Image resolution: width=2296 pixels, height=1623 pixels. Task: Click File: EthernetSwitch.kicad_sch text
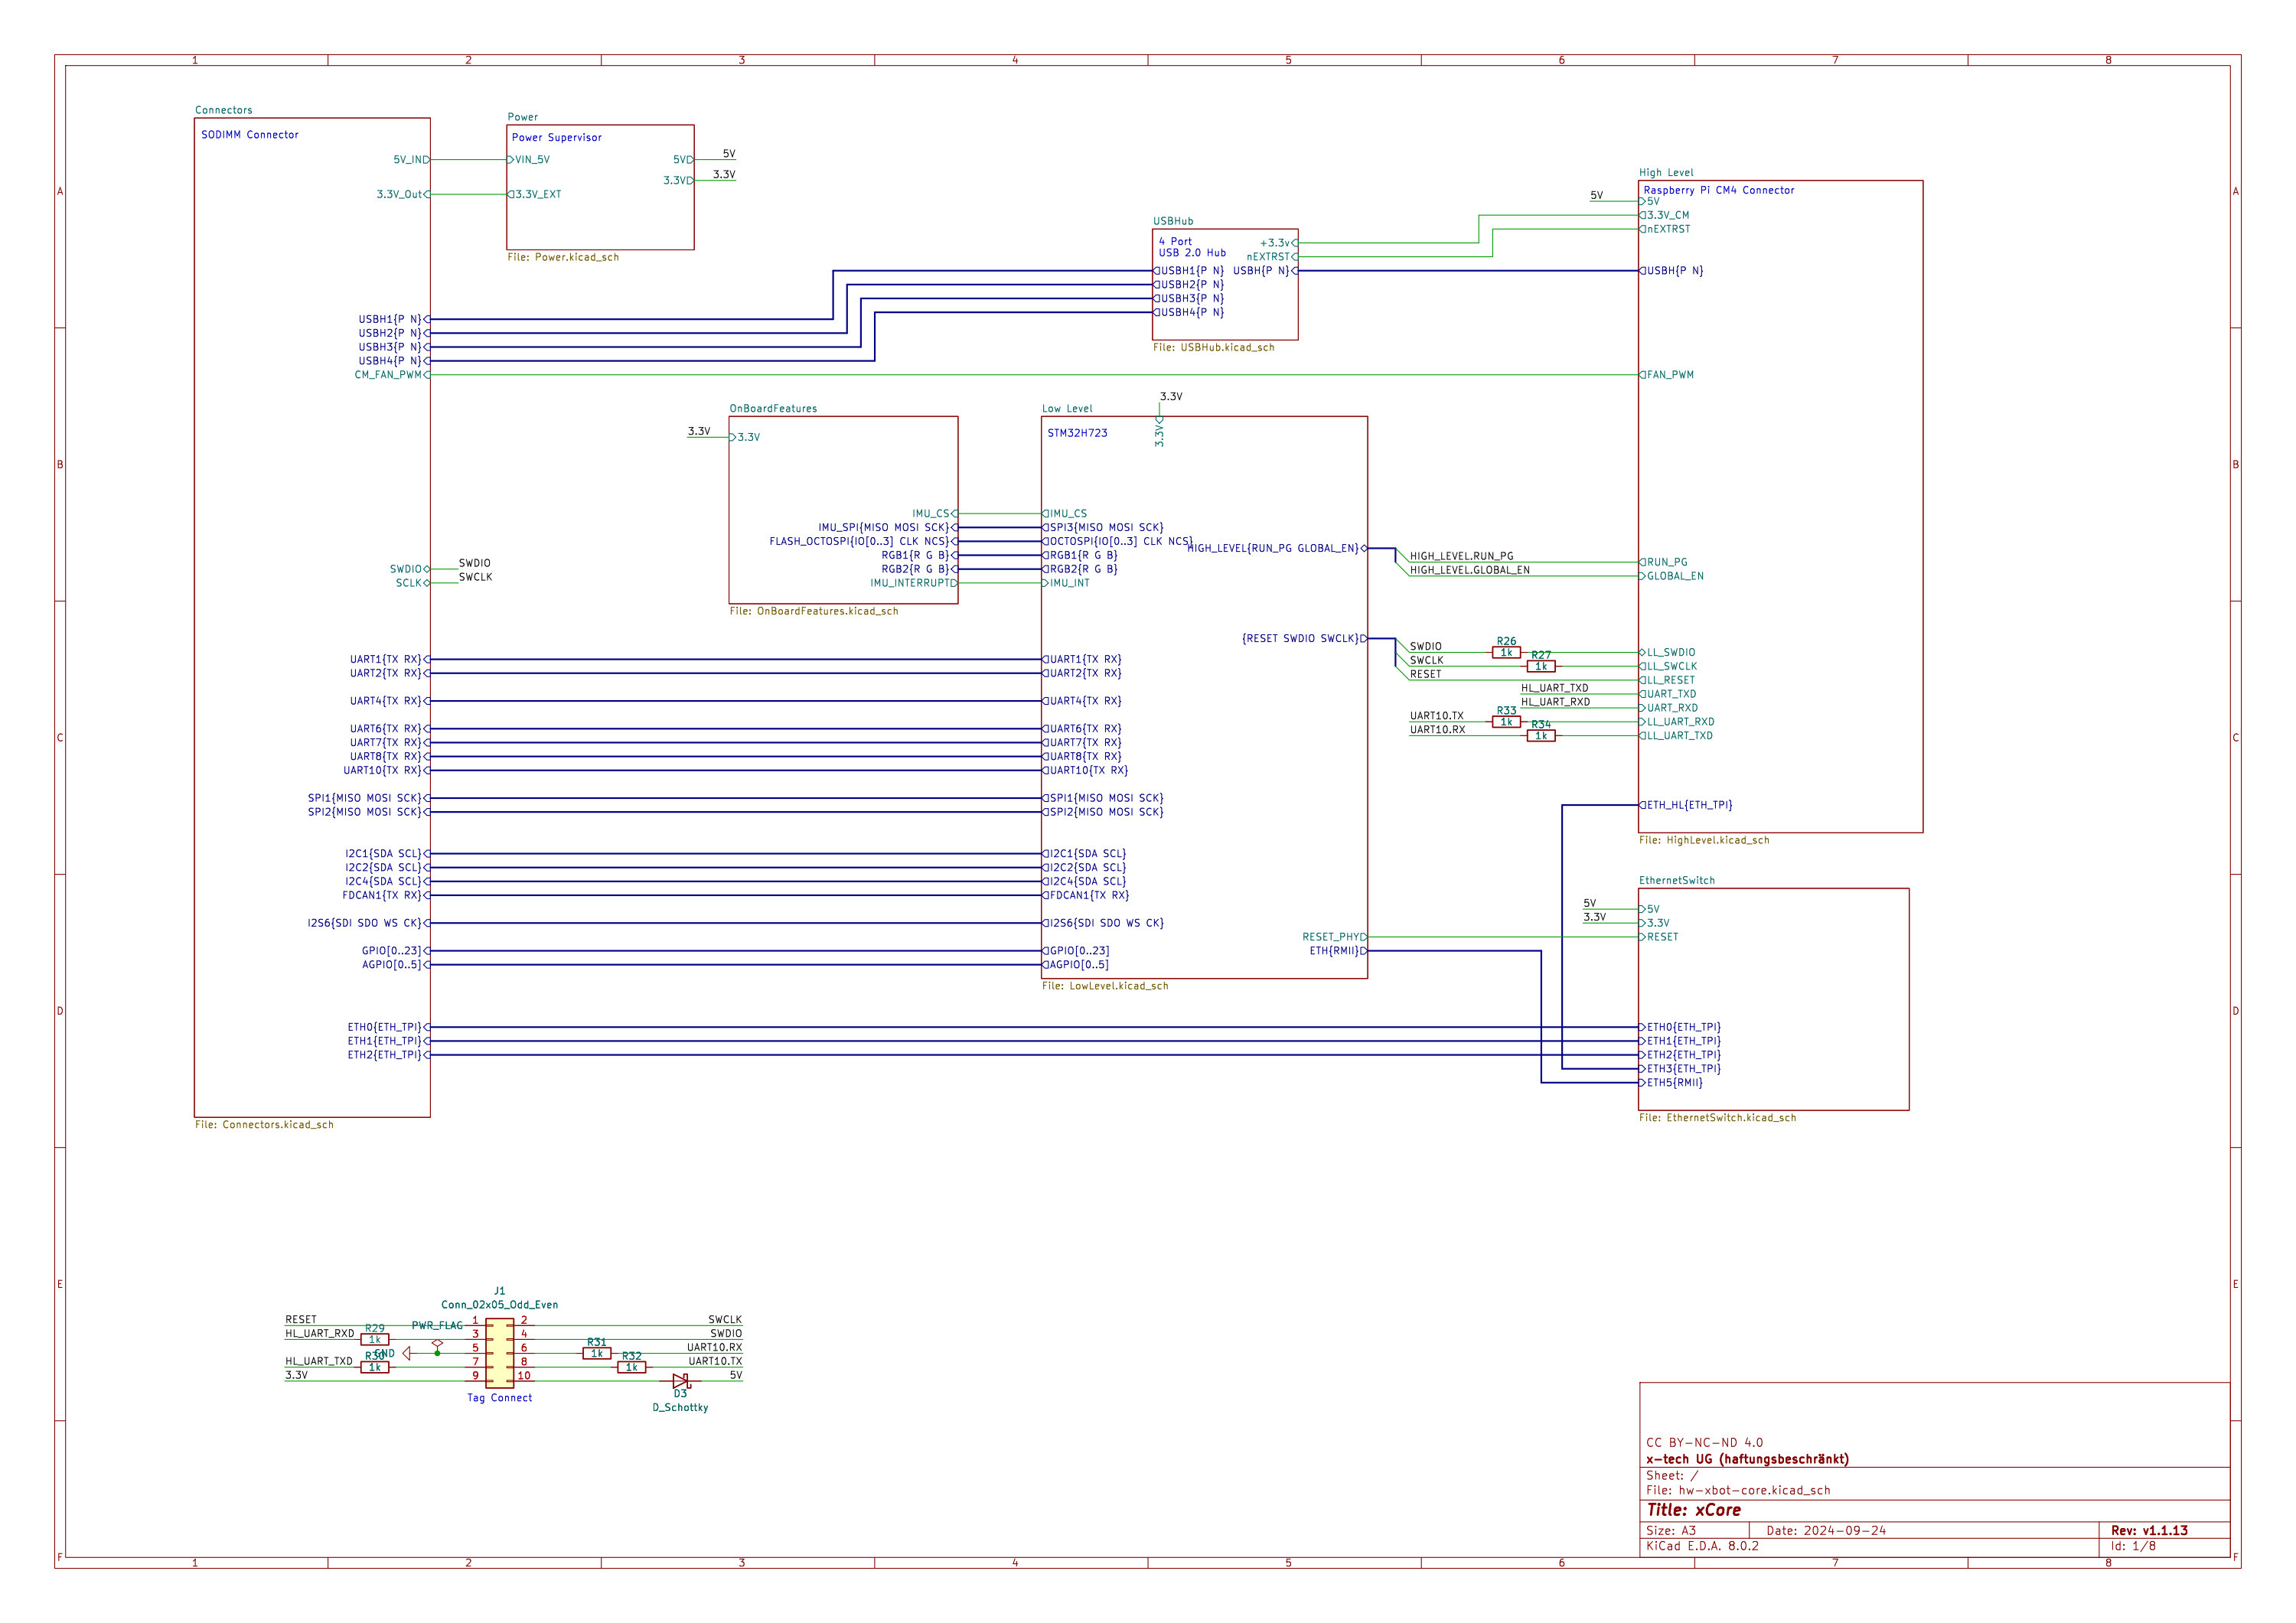1717,1118
